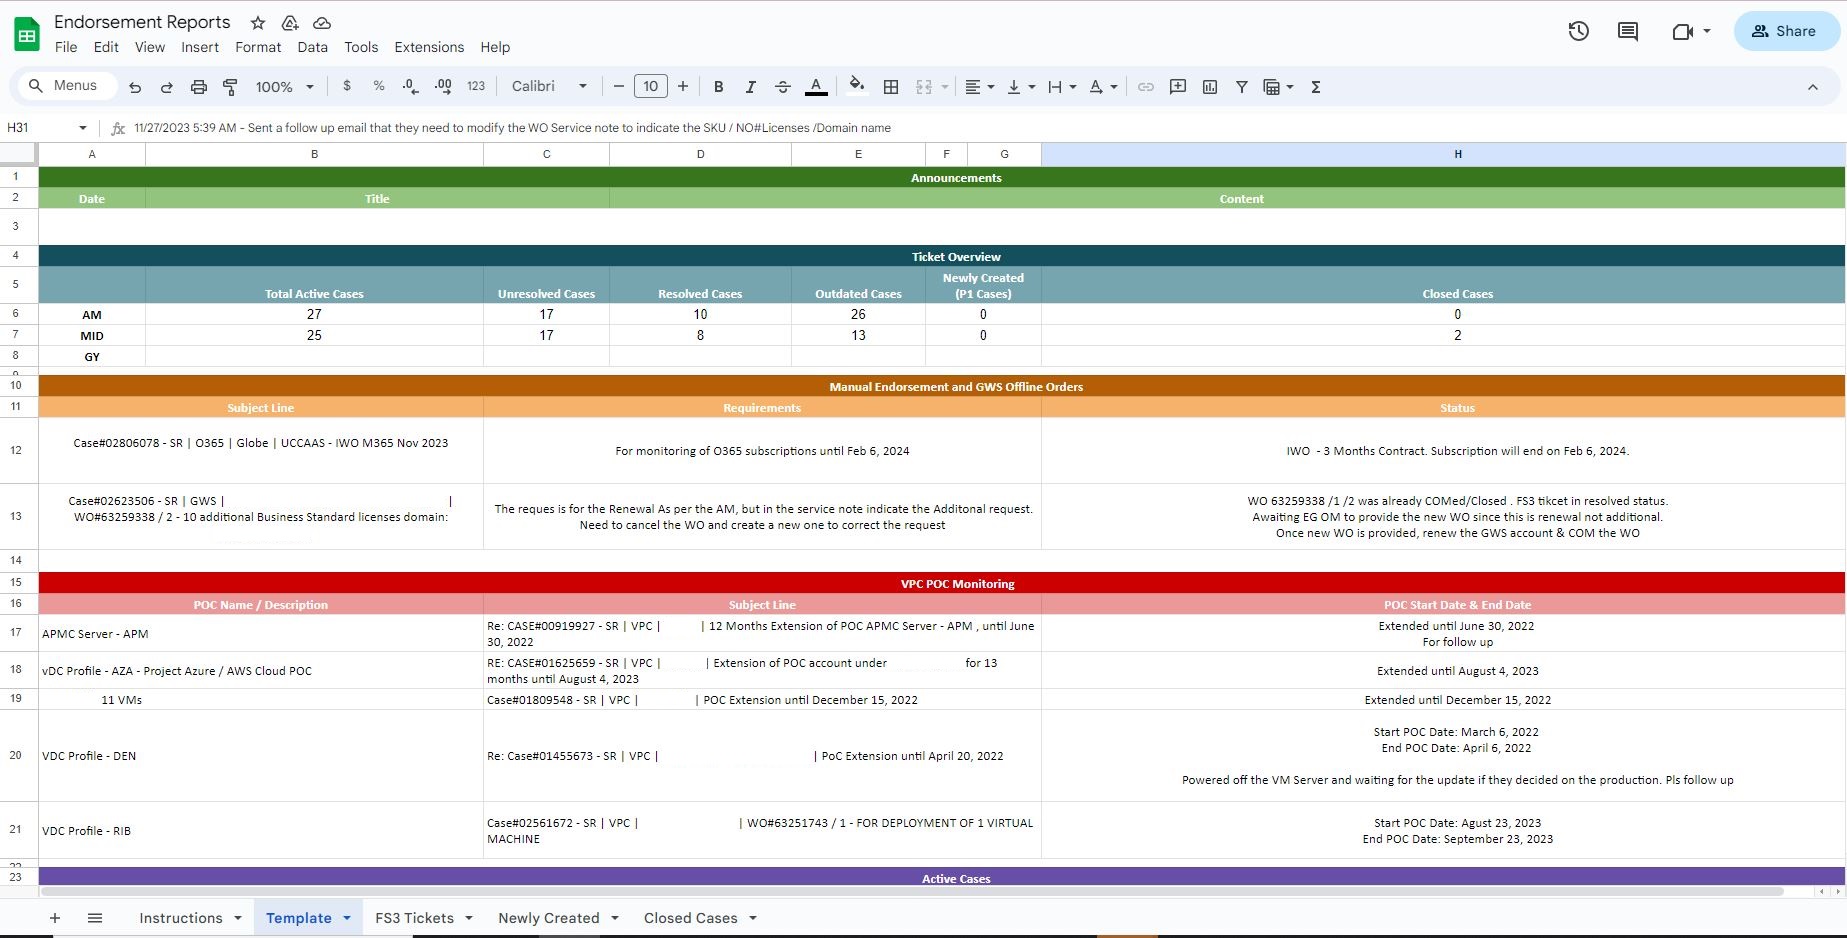1847x938 pixels.
Task: Toggle strikethrough formatting
Action: point(783,87)
